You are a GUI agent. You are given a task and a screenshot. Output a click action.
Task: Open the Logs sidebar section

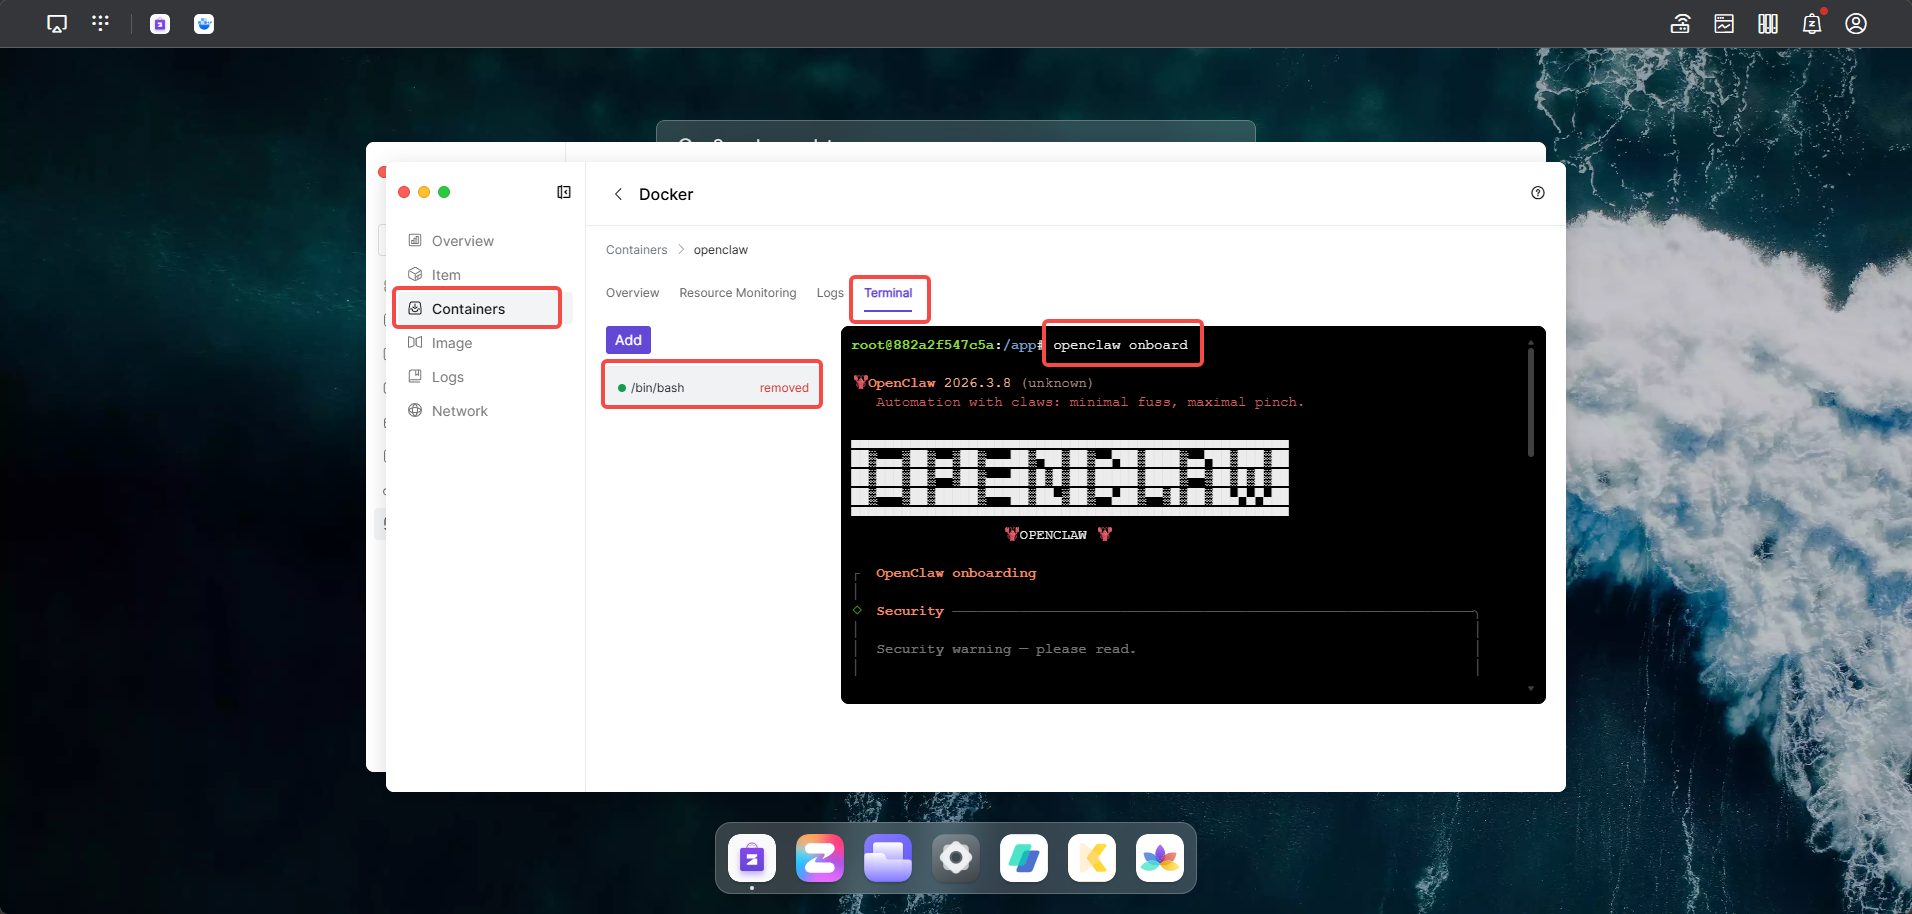[x=447, y=377]
